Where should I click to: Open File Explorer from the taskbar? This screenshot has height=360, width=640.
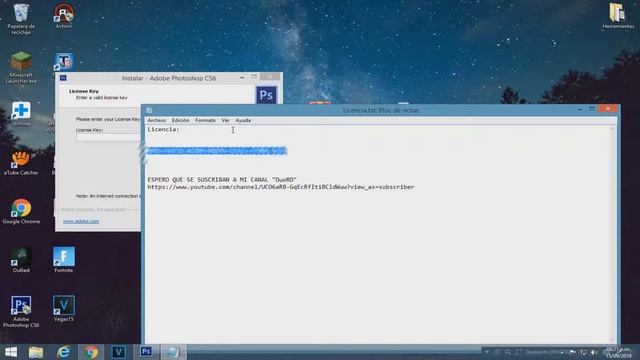(x=36, y=352)
